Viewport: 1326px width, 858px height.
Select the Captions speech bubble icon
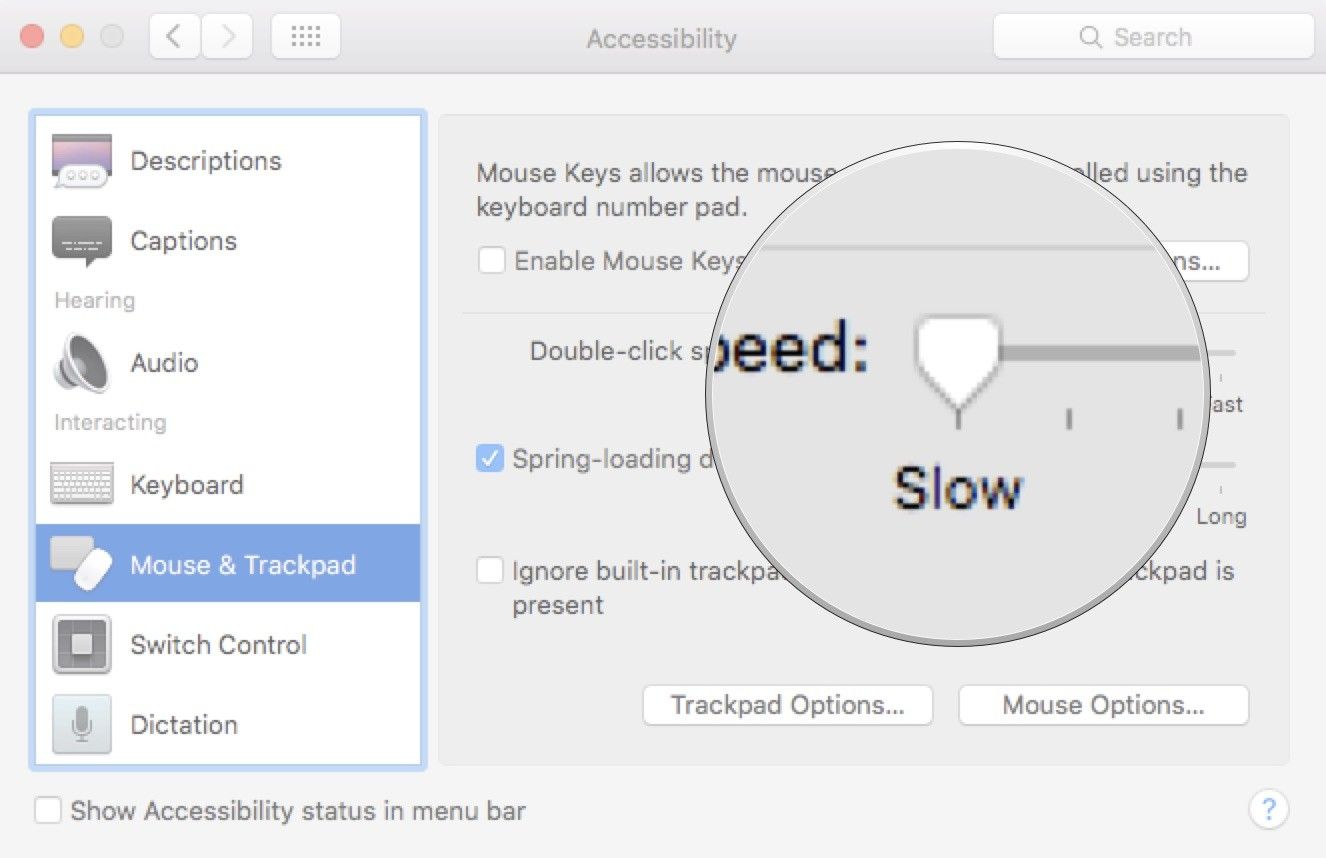(x=81, y=241)
